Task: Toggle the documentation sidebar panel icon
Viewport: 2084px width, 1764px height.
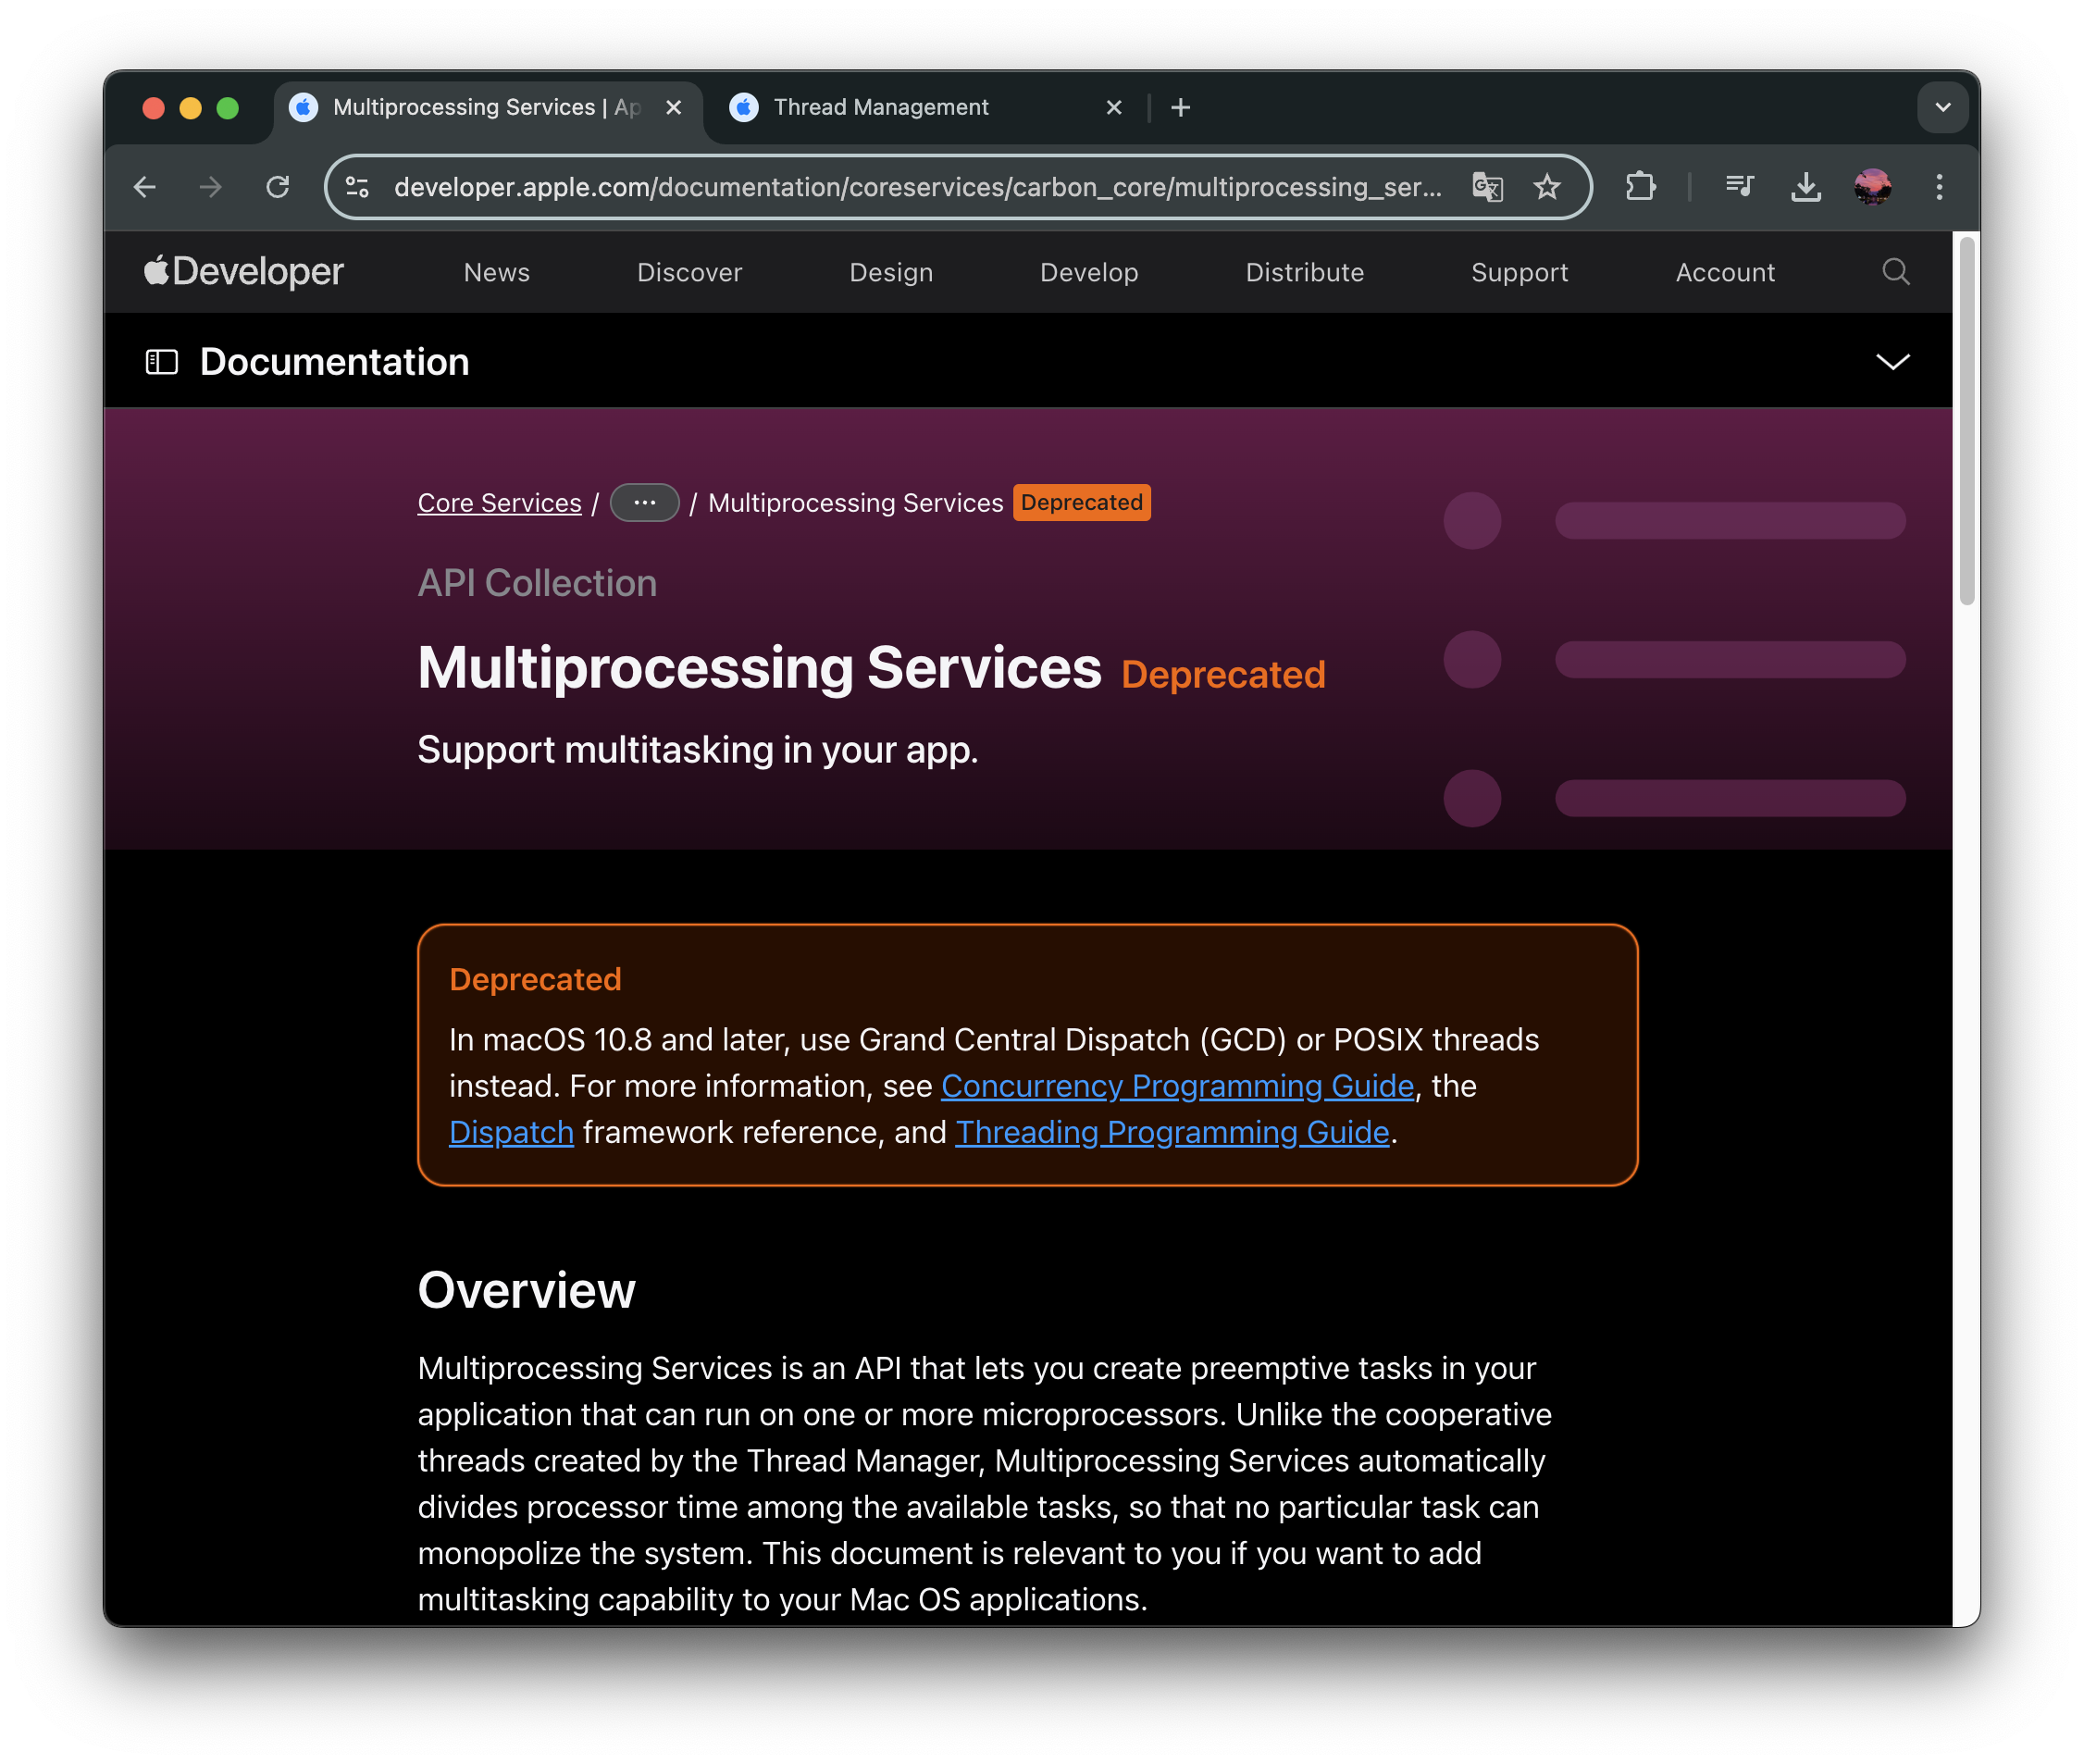Action: pyautogui.click(x=162, y=362)
